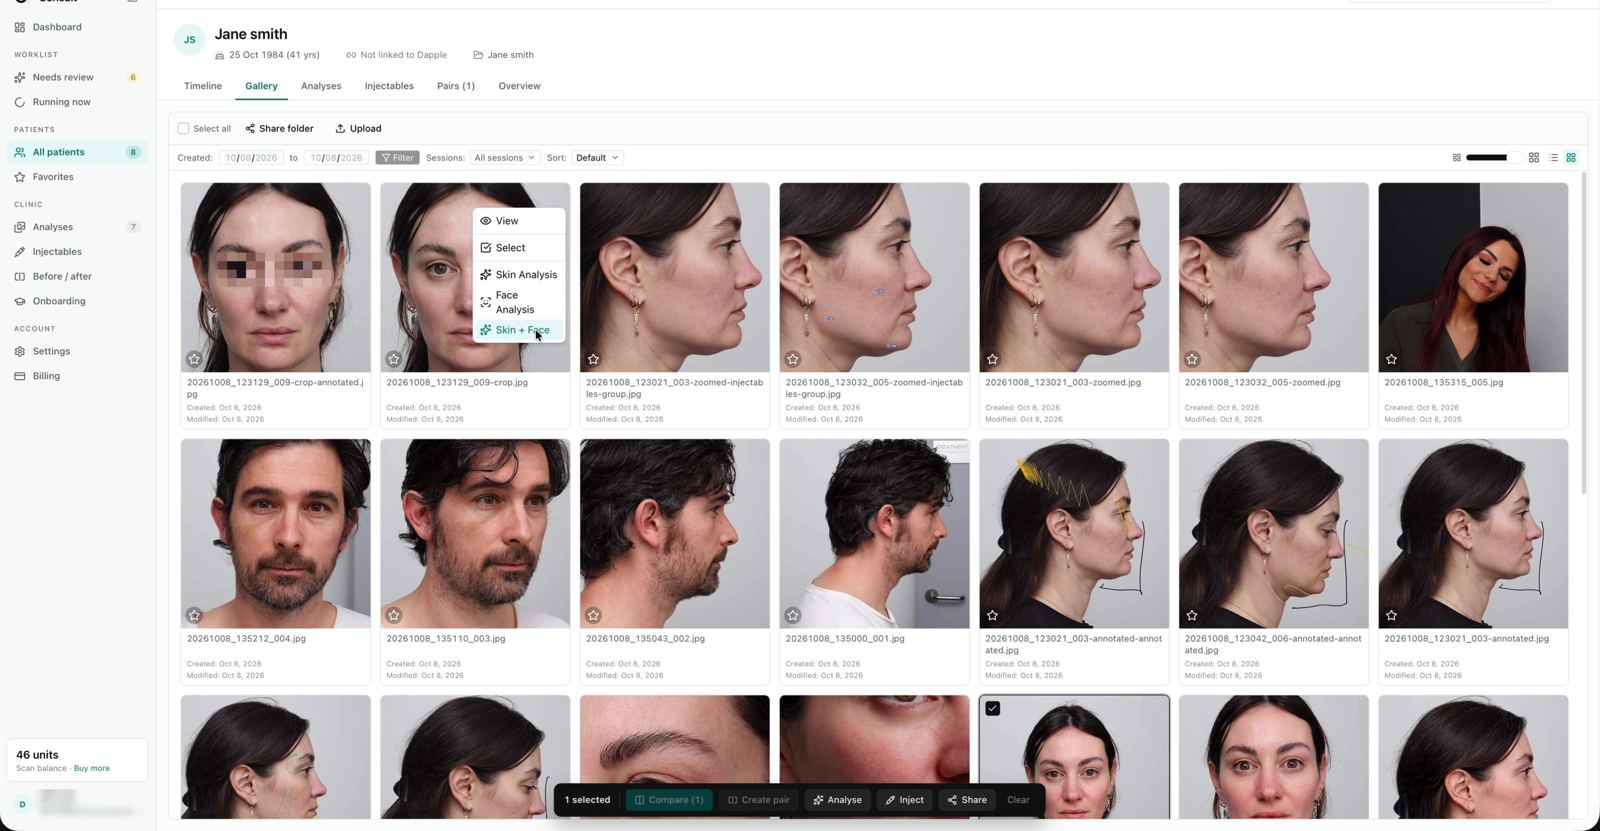Choose Skin Analysis from the context menu
The image size is (1600, 831).
point(519,275)
